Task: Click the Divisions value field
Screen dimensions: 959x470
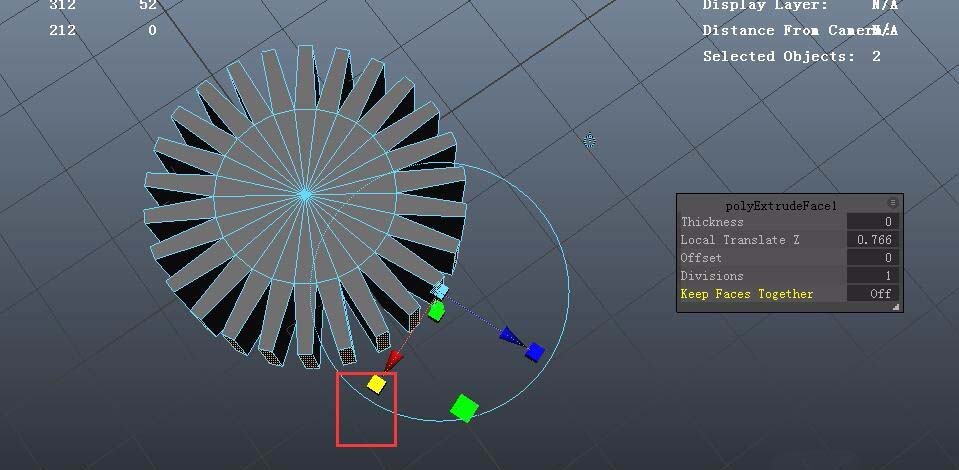Action: coord(873,275)
